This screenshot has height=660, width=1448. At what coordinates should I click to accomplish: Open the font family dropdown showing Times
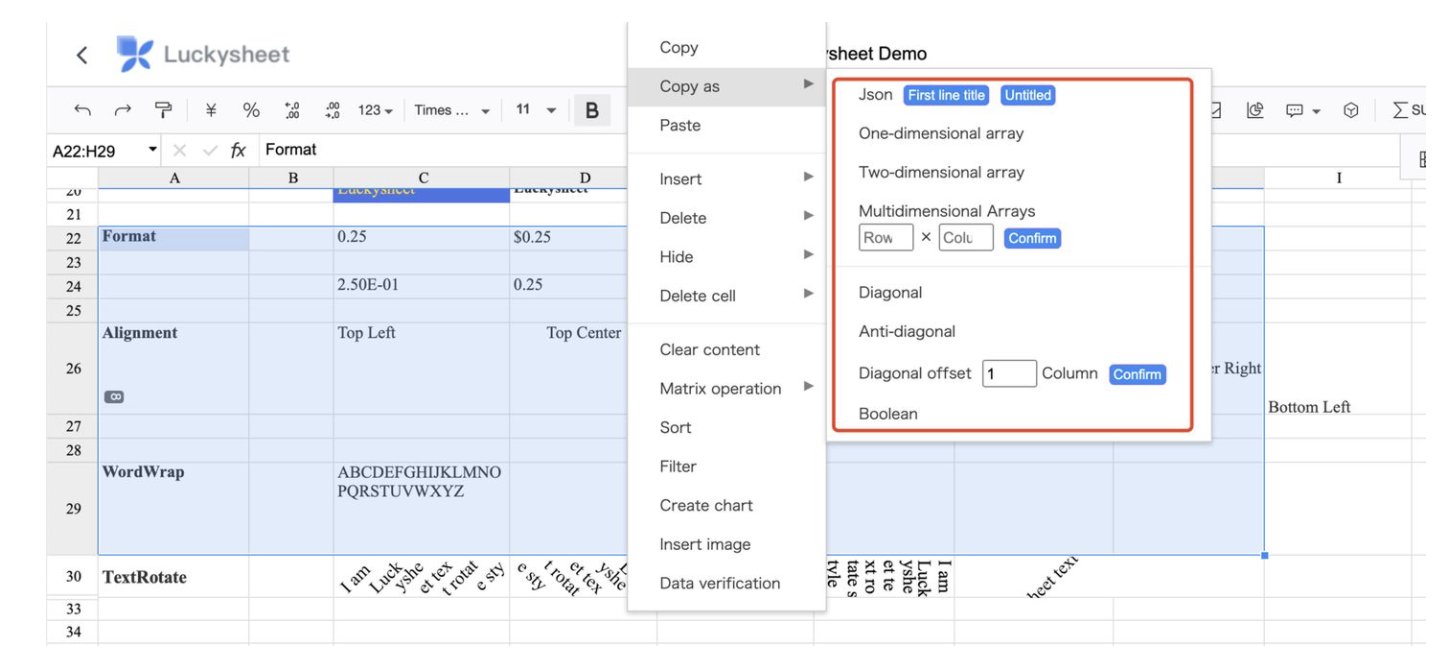tap(450, 110)
